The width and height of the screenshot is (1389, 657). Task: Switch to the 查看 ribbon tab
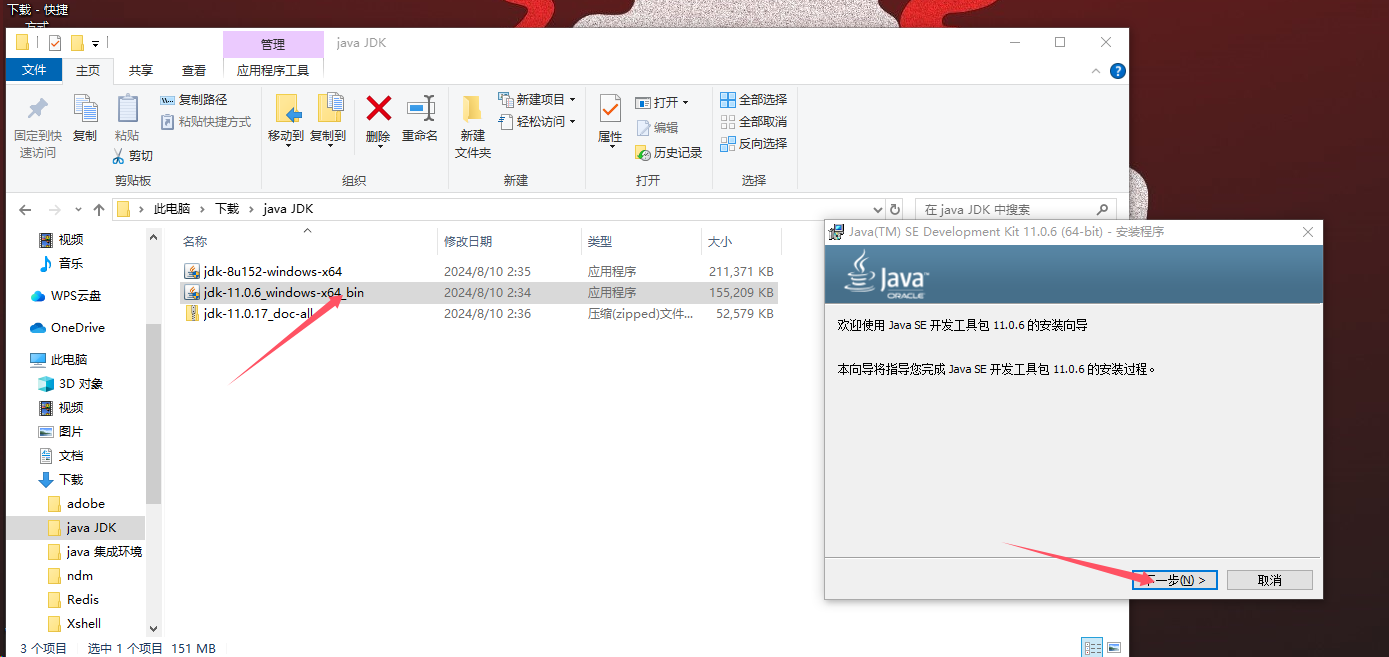point(193,70)
